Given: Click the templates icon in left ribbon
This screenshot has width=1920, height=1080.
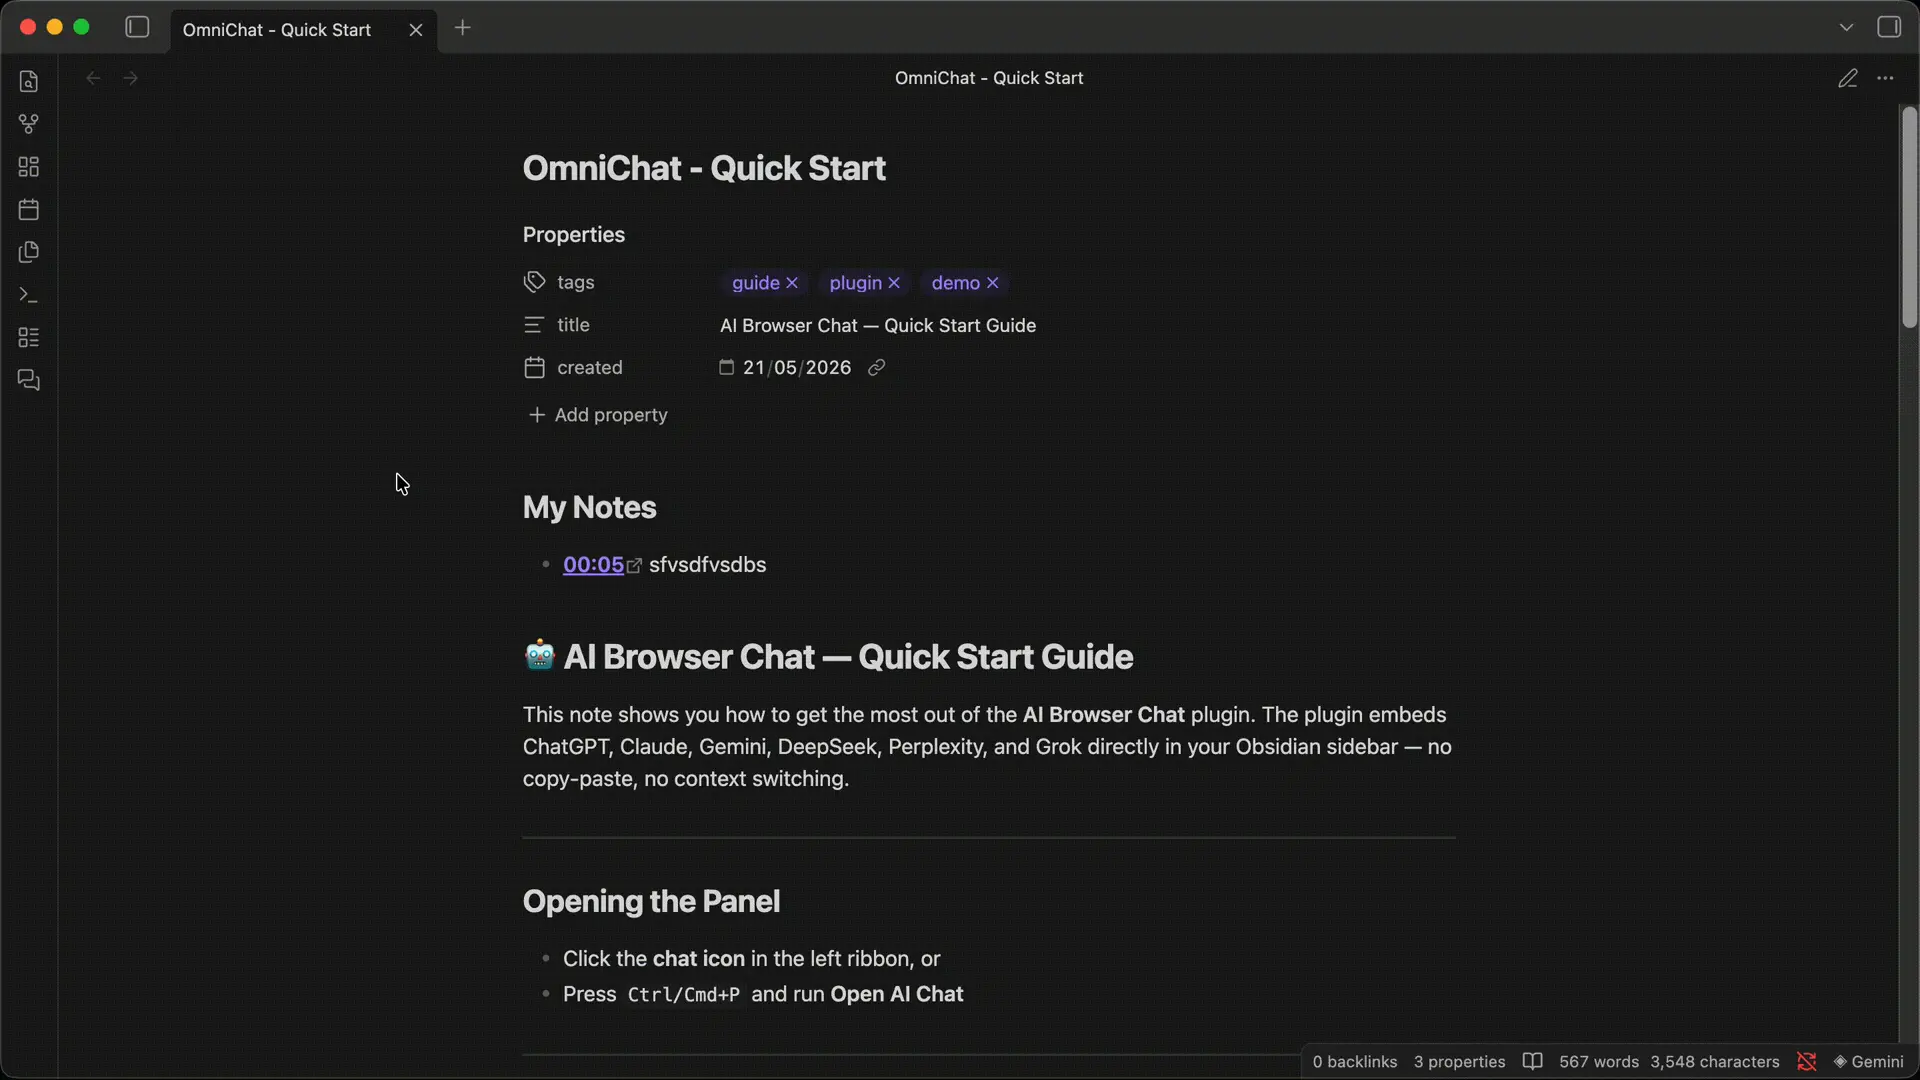Looking at the screenshot, I should click(x=29, y=252).
